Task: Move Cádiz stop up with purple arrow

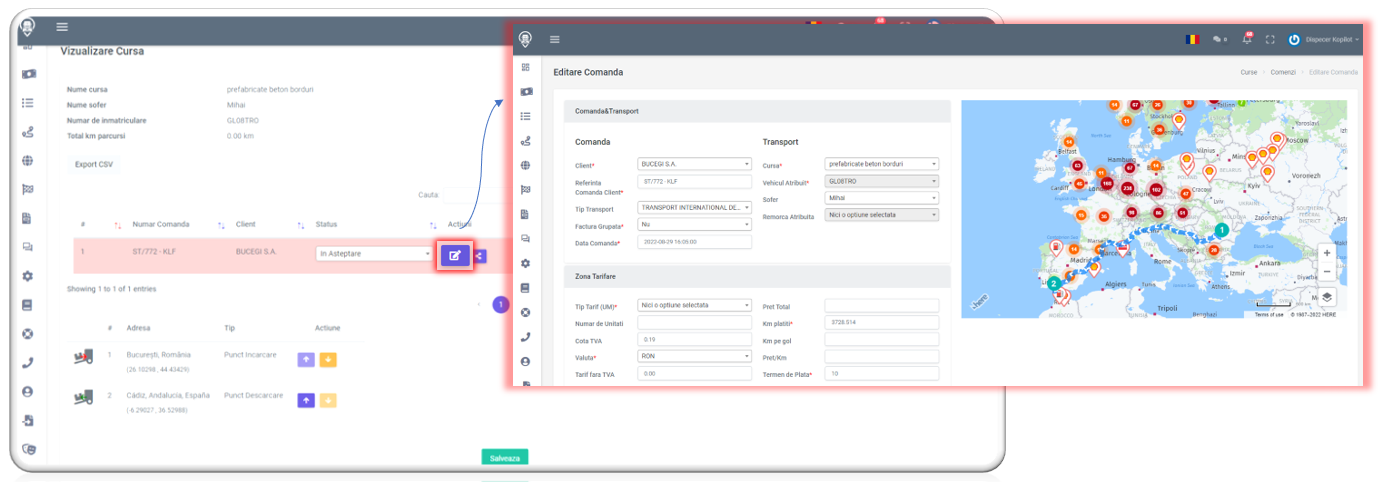Action: click(307, 400)
